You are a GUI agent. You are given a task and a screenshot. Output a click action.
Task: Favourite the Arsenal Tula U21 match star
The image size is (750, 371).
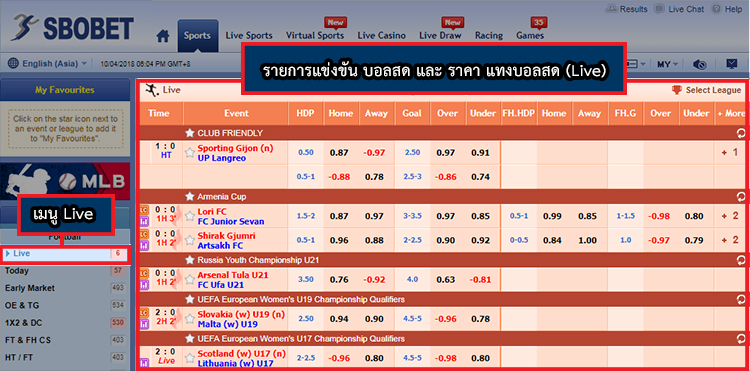coord(190,280)
